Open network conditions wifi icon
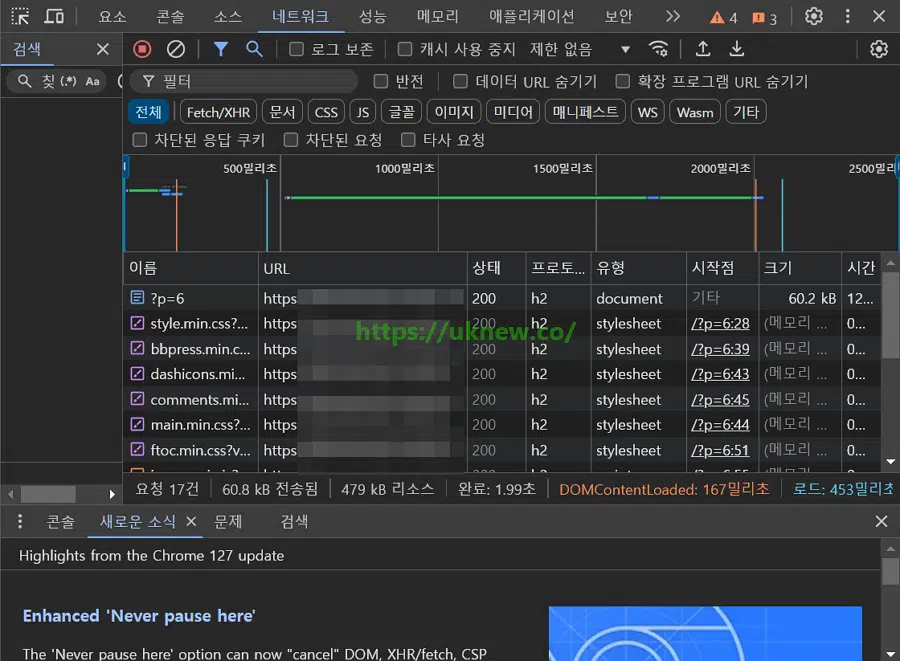The image size is (900, 661). click(x=658, y=49)
